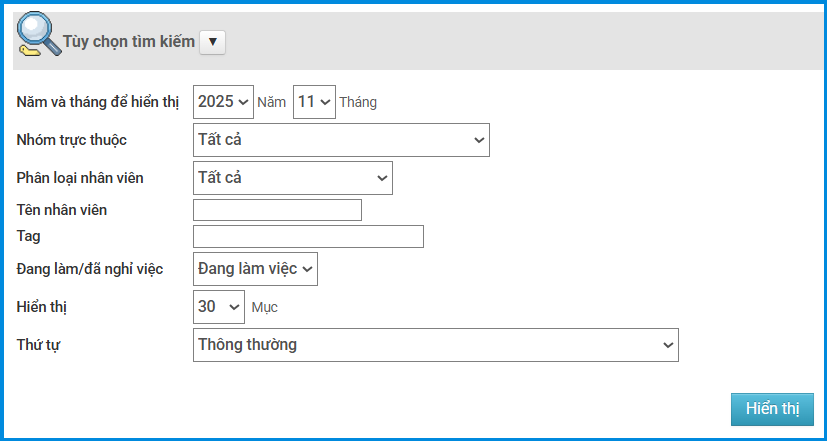Viewport: 827px width, 441px height.
Task: Expand the "Nhóm trực thuộc" dropdown
Action: click(340, 140)
